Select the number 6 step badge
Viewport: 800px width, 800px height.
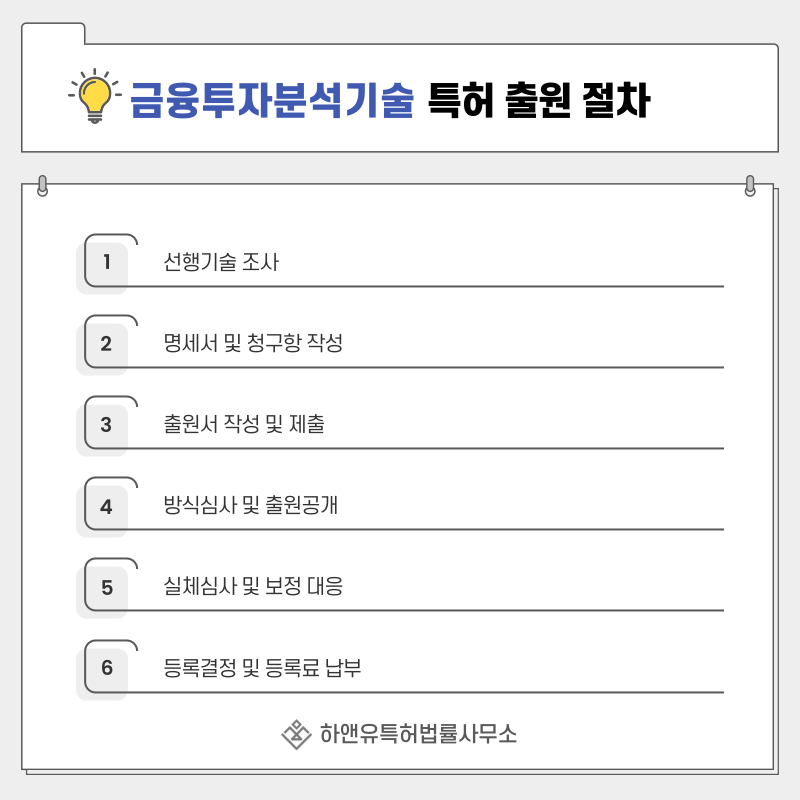click(x=107, y=668)
